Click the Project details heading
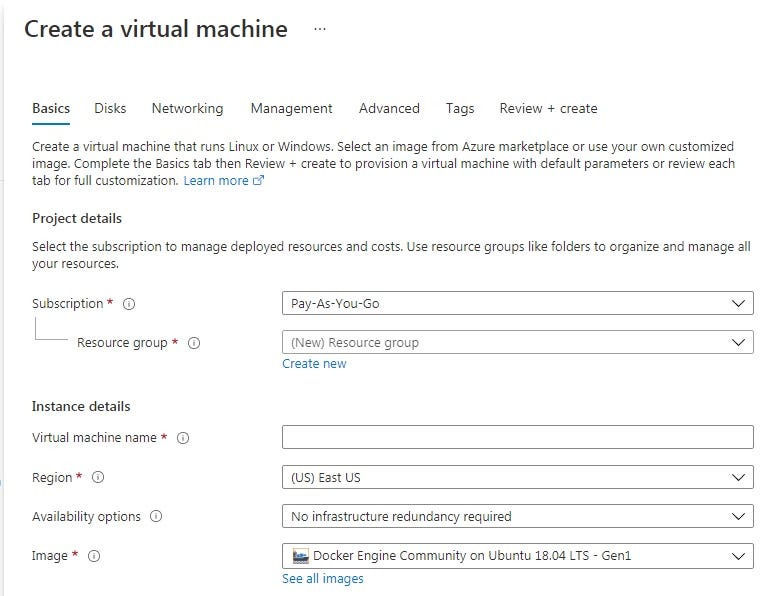The image size is (769, 596). coord(77,218)
